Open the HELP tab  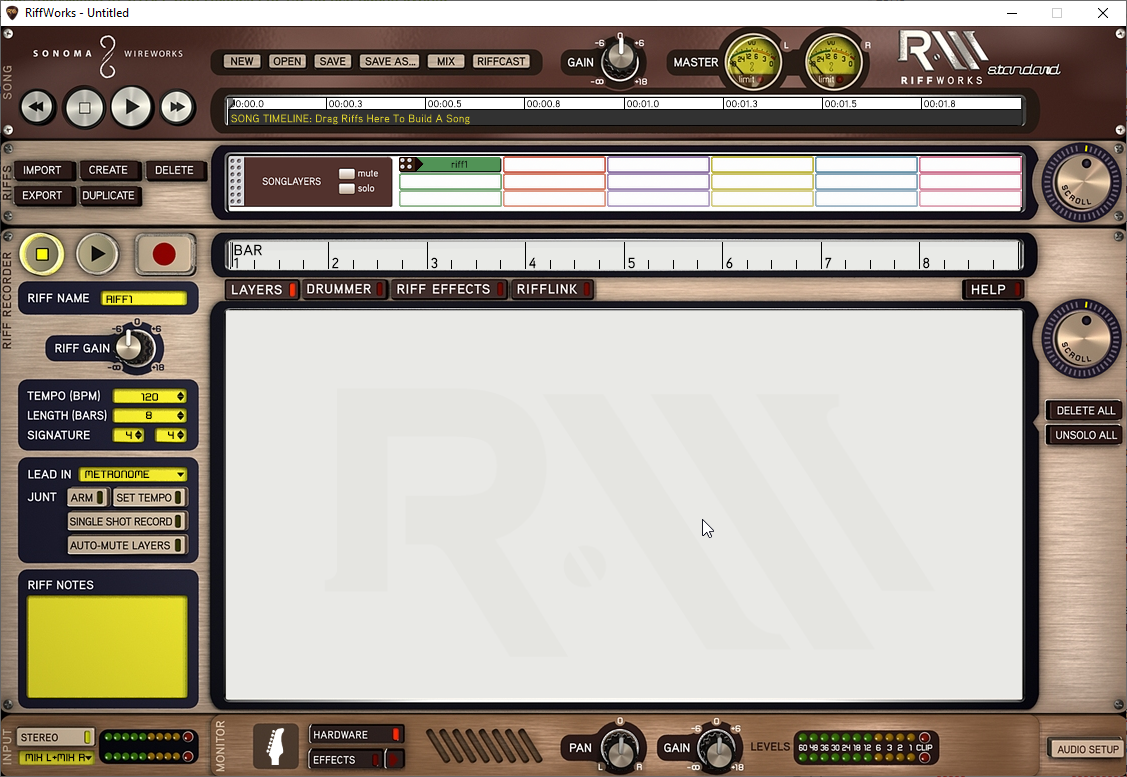coord(993,289)
